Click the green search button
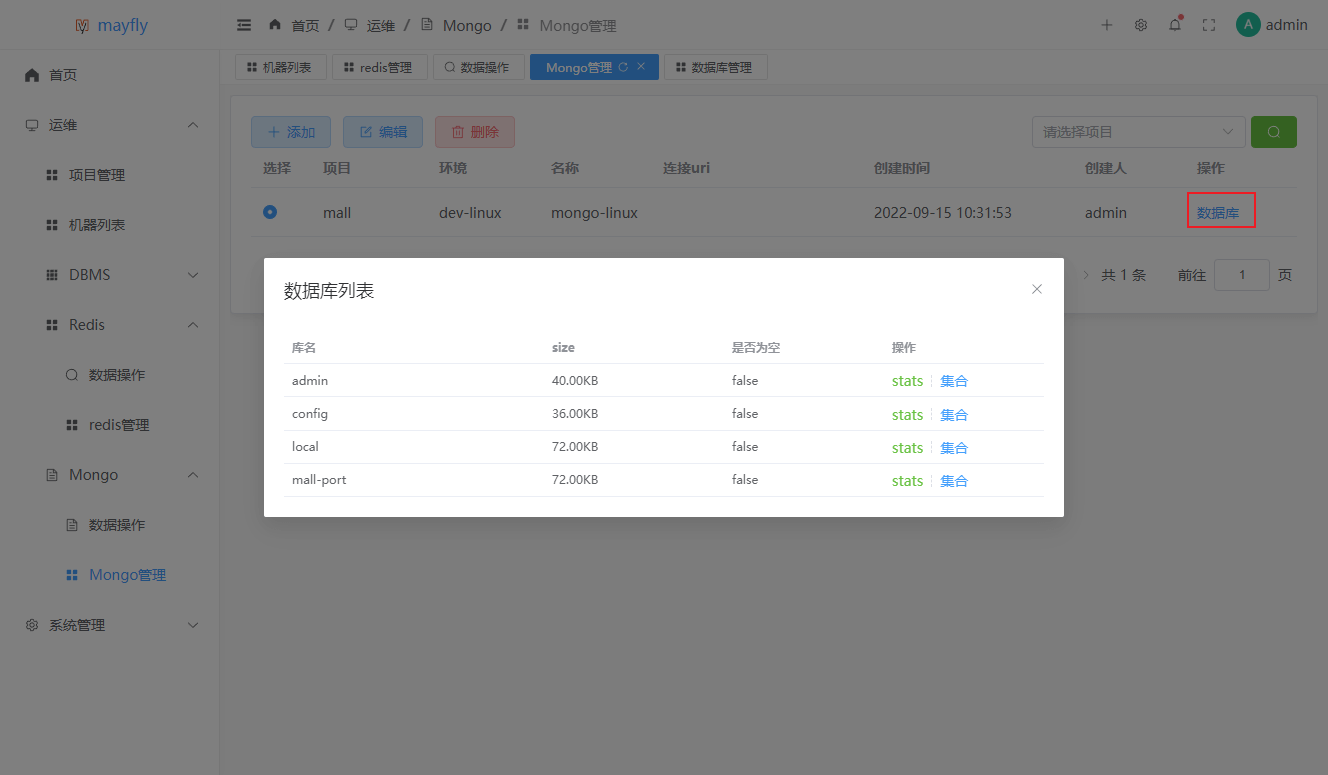This screenshot has height=775, width=1328. pos(1274,132)
